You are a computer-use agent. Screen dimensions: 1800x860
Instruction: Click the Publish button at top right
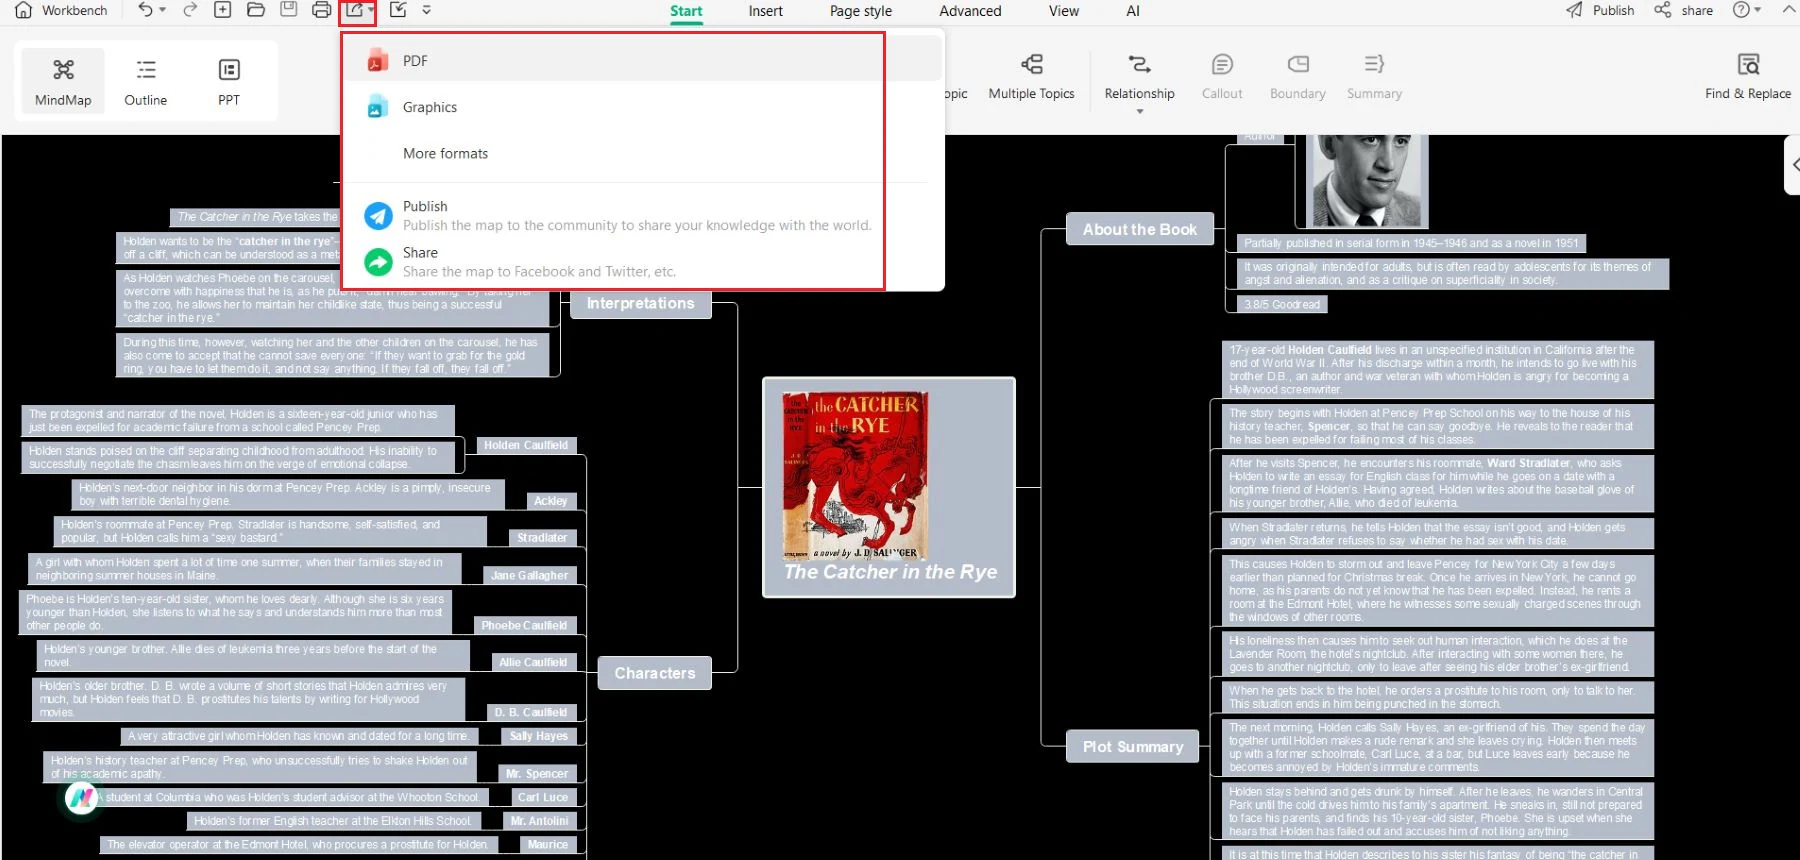(x=1600, y=10)
